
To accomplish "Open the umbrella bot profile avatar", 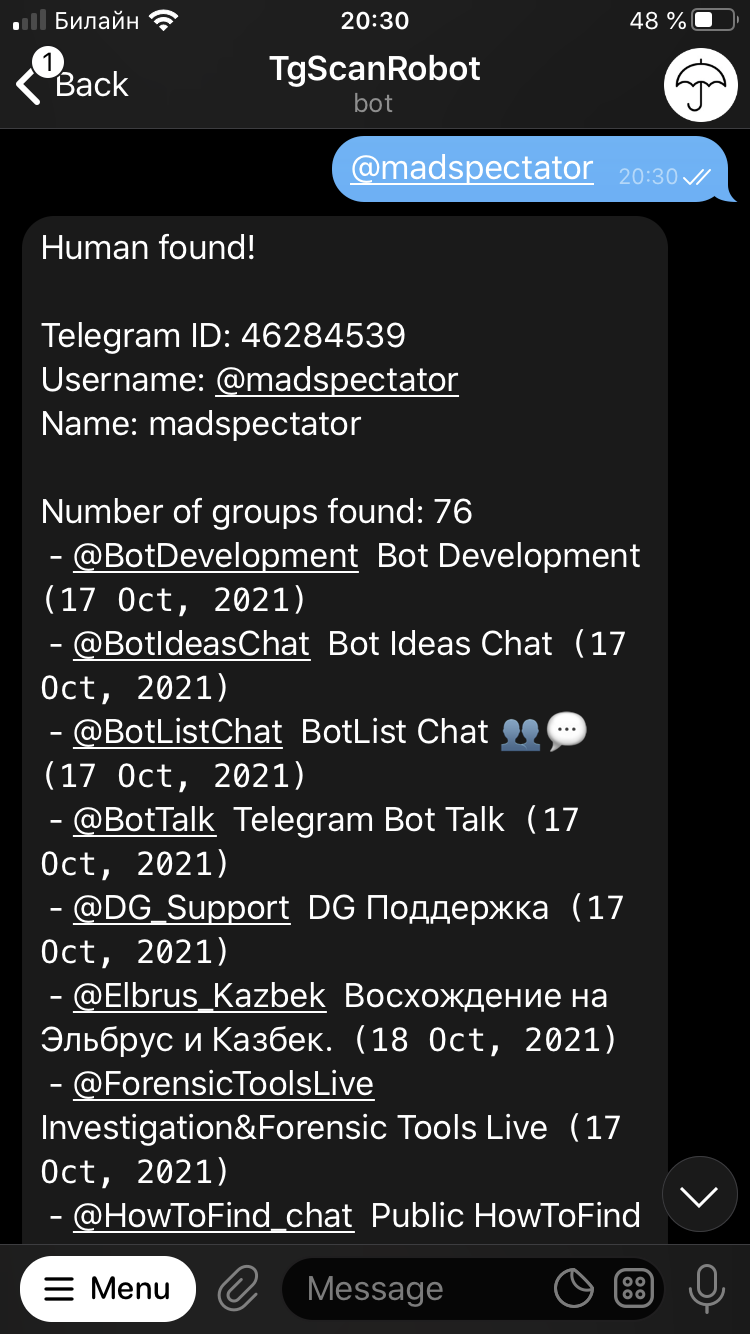I will [706, 85].
